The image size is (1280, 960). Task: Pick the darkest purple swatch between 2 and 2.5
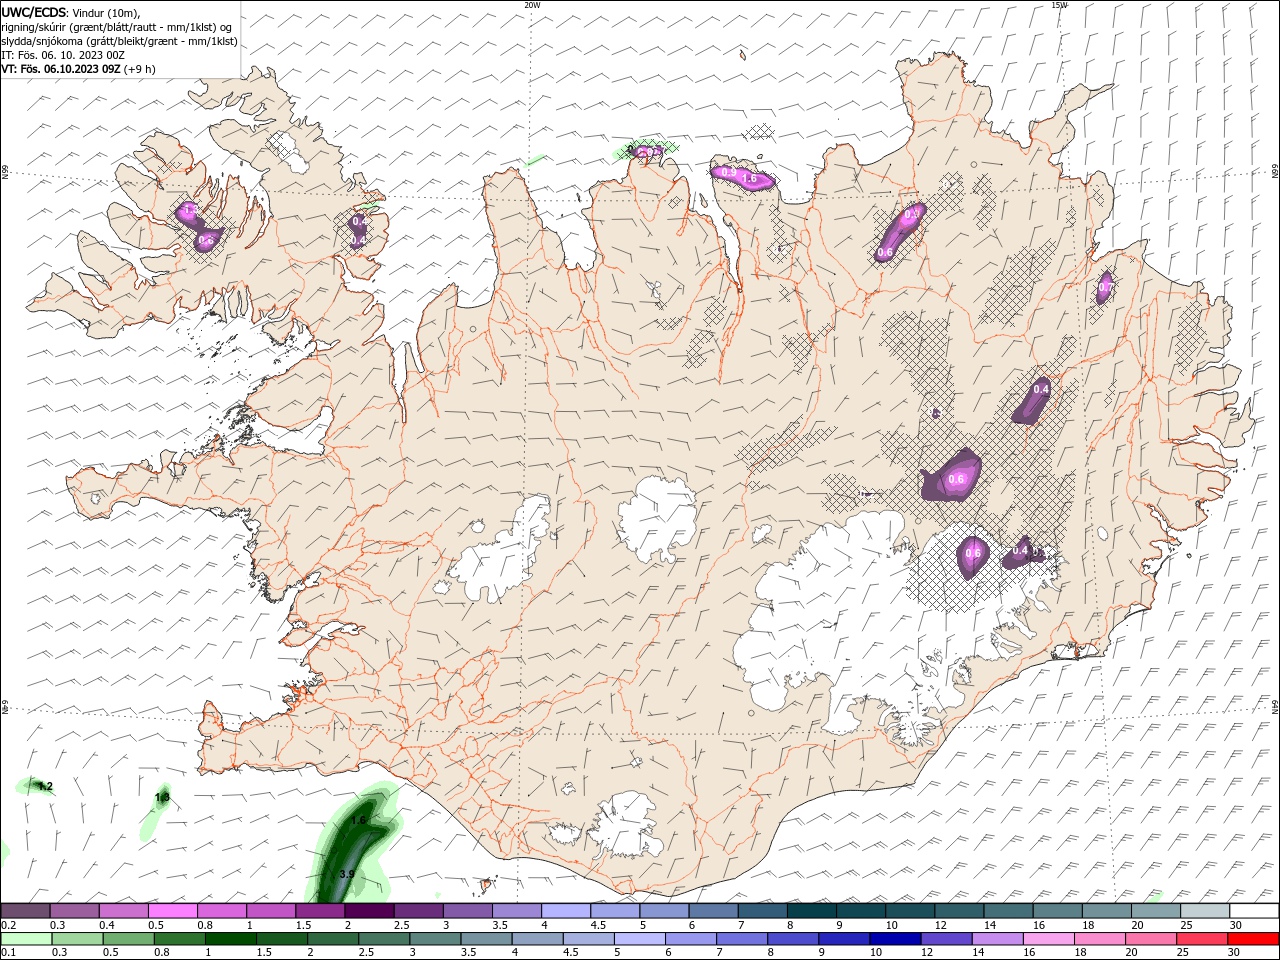pos(369,911)
